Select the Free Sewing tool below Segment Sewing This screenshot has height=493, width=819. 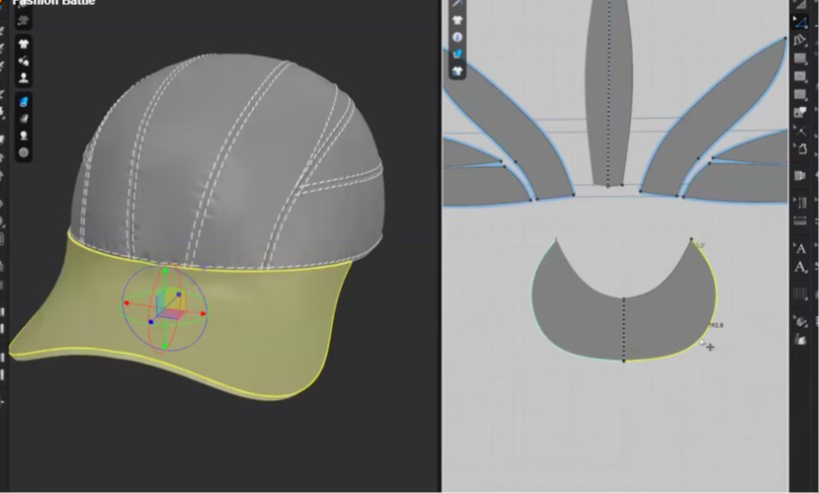tap(800, 221)
